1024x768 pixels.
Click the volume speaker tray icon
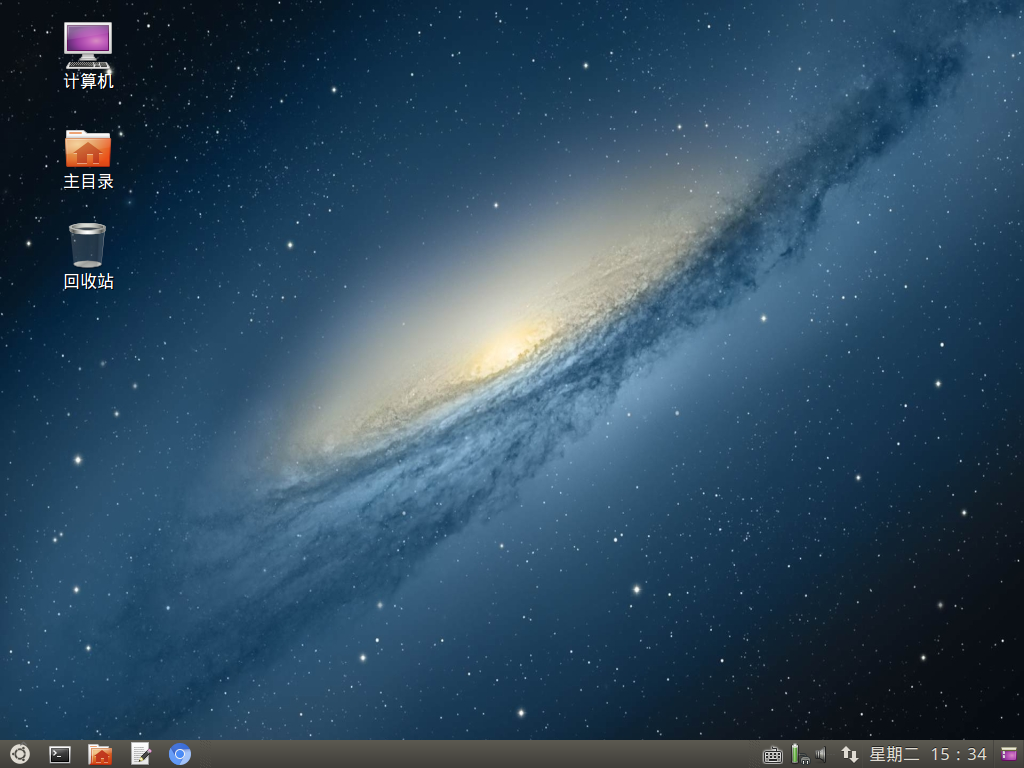[822, 754]
